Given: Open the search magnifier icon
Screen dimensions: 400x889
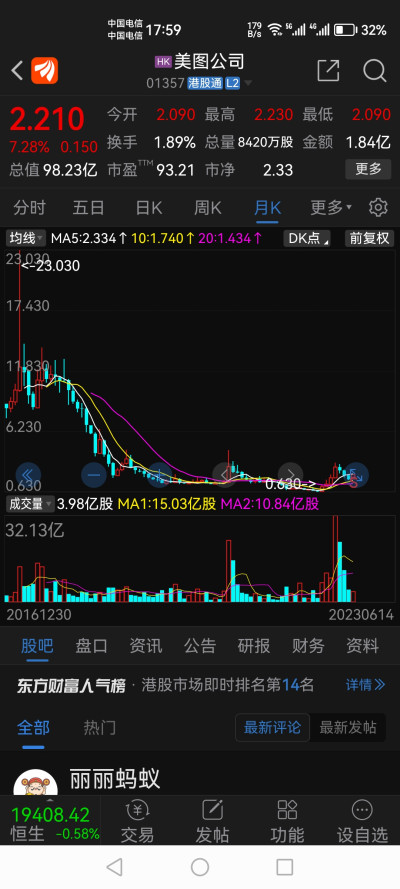Looking at the screenshot, I should point(375,71).
